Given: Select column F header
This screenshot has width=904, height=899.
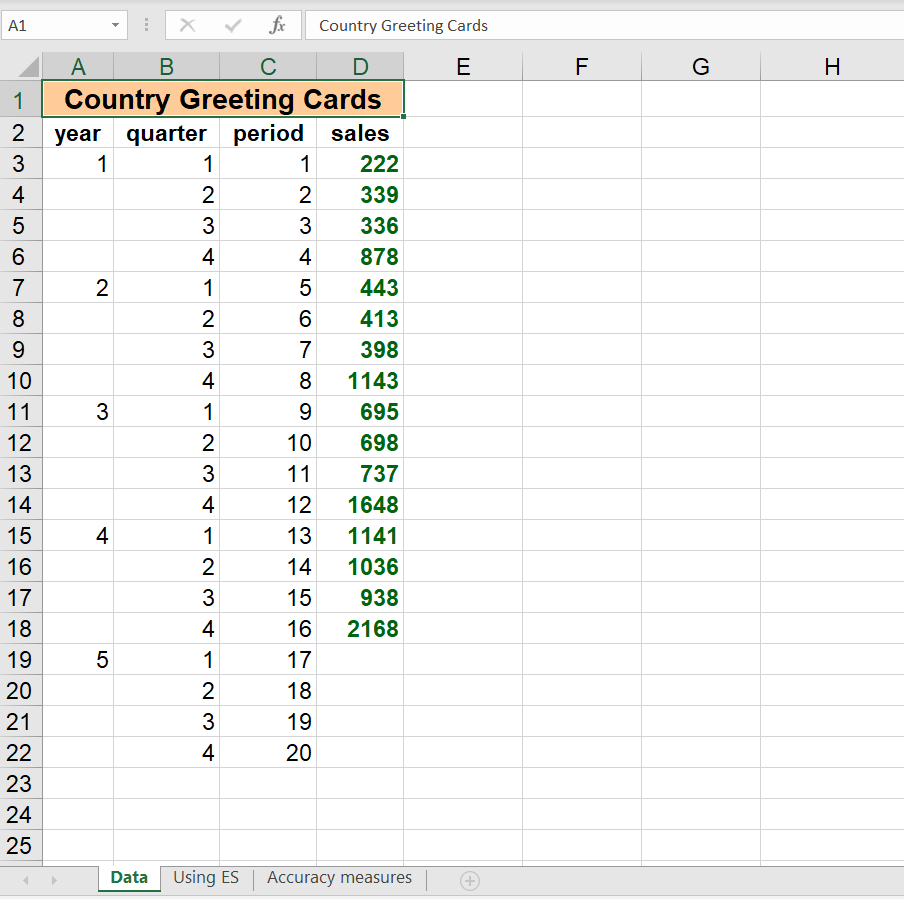Looking at the screenshot, I should [x=582, y=66].
